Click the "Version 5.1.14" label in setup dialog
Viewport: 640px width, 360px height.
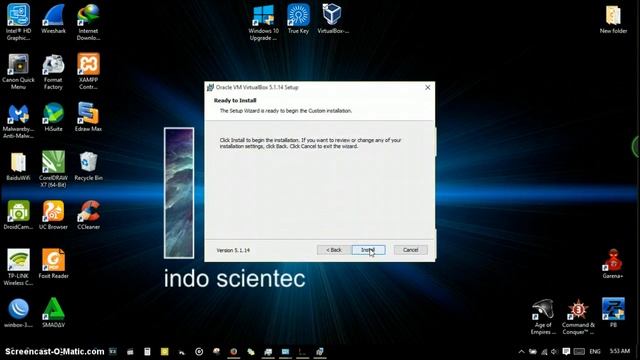tap(233, 250)
